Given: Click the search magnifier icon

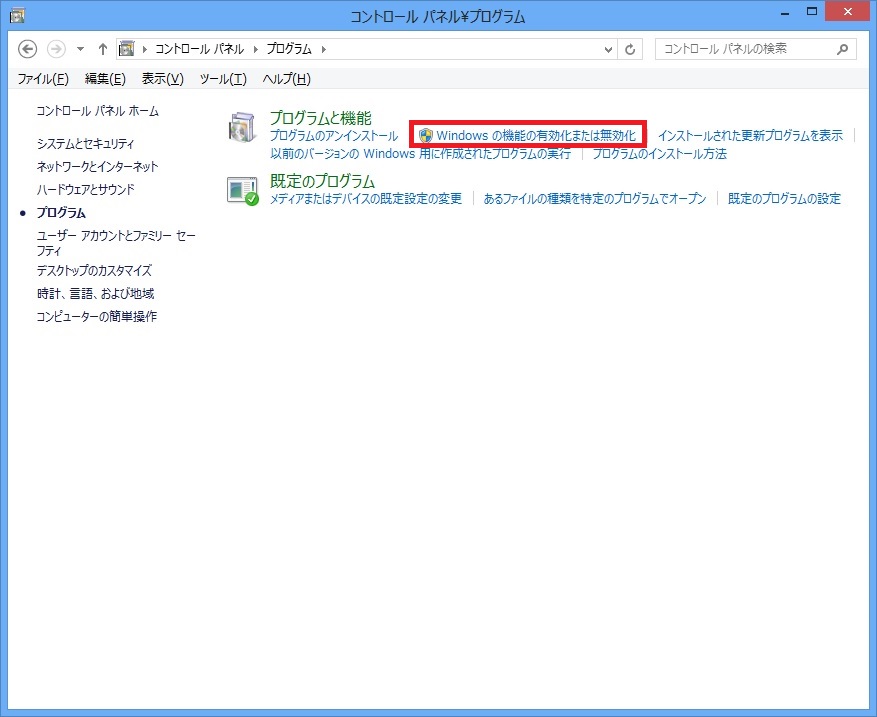Looking at the screenshot, I should (x=842, y=50).
